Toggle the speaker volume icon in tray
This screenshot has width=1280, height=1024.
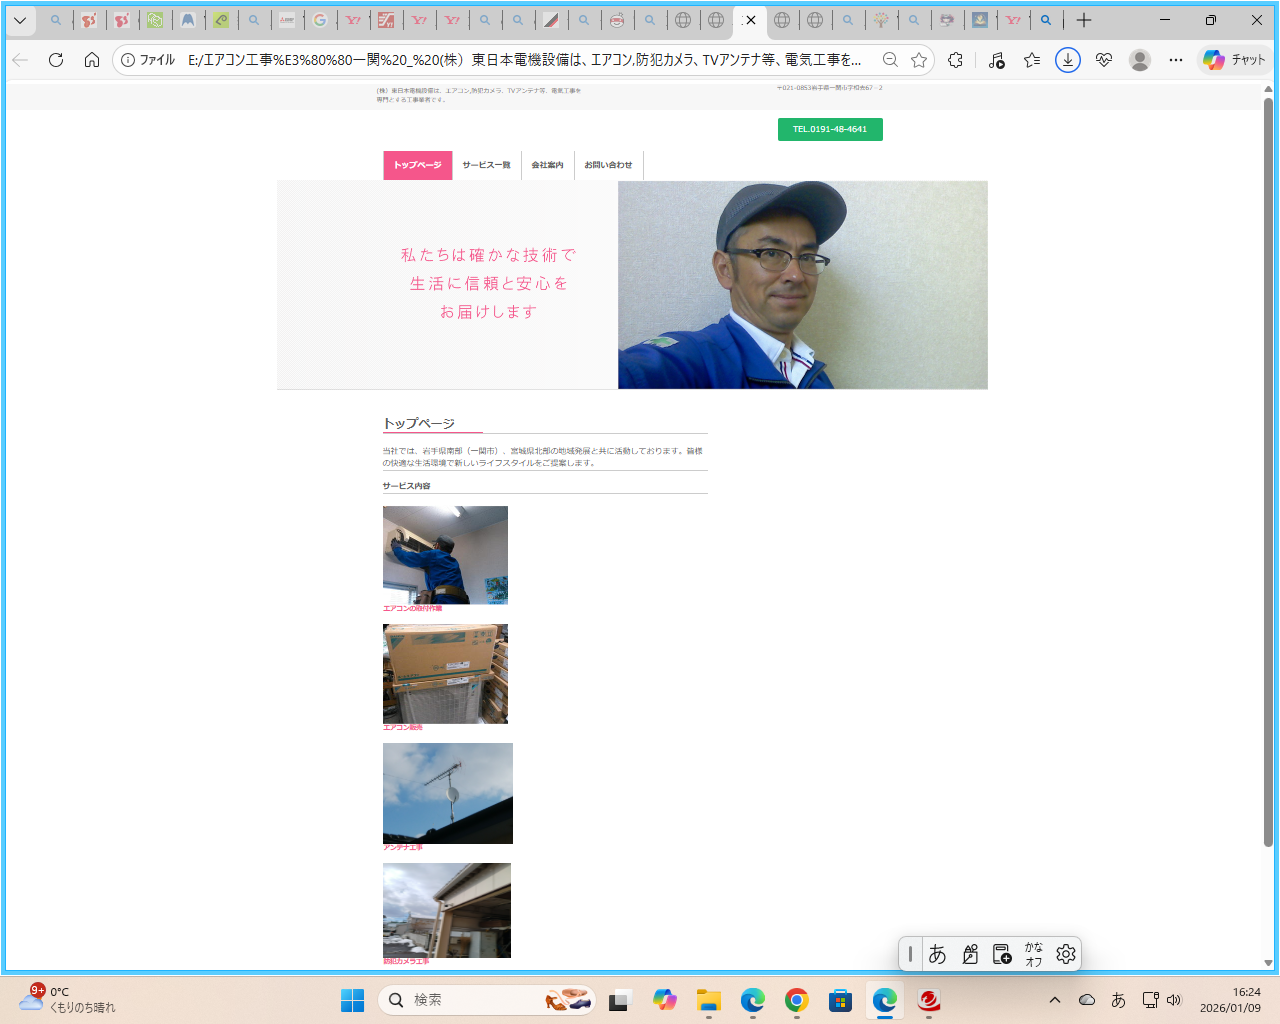tap(1174, 1000)
